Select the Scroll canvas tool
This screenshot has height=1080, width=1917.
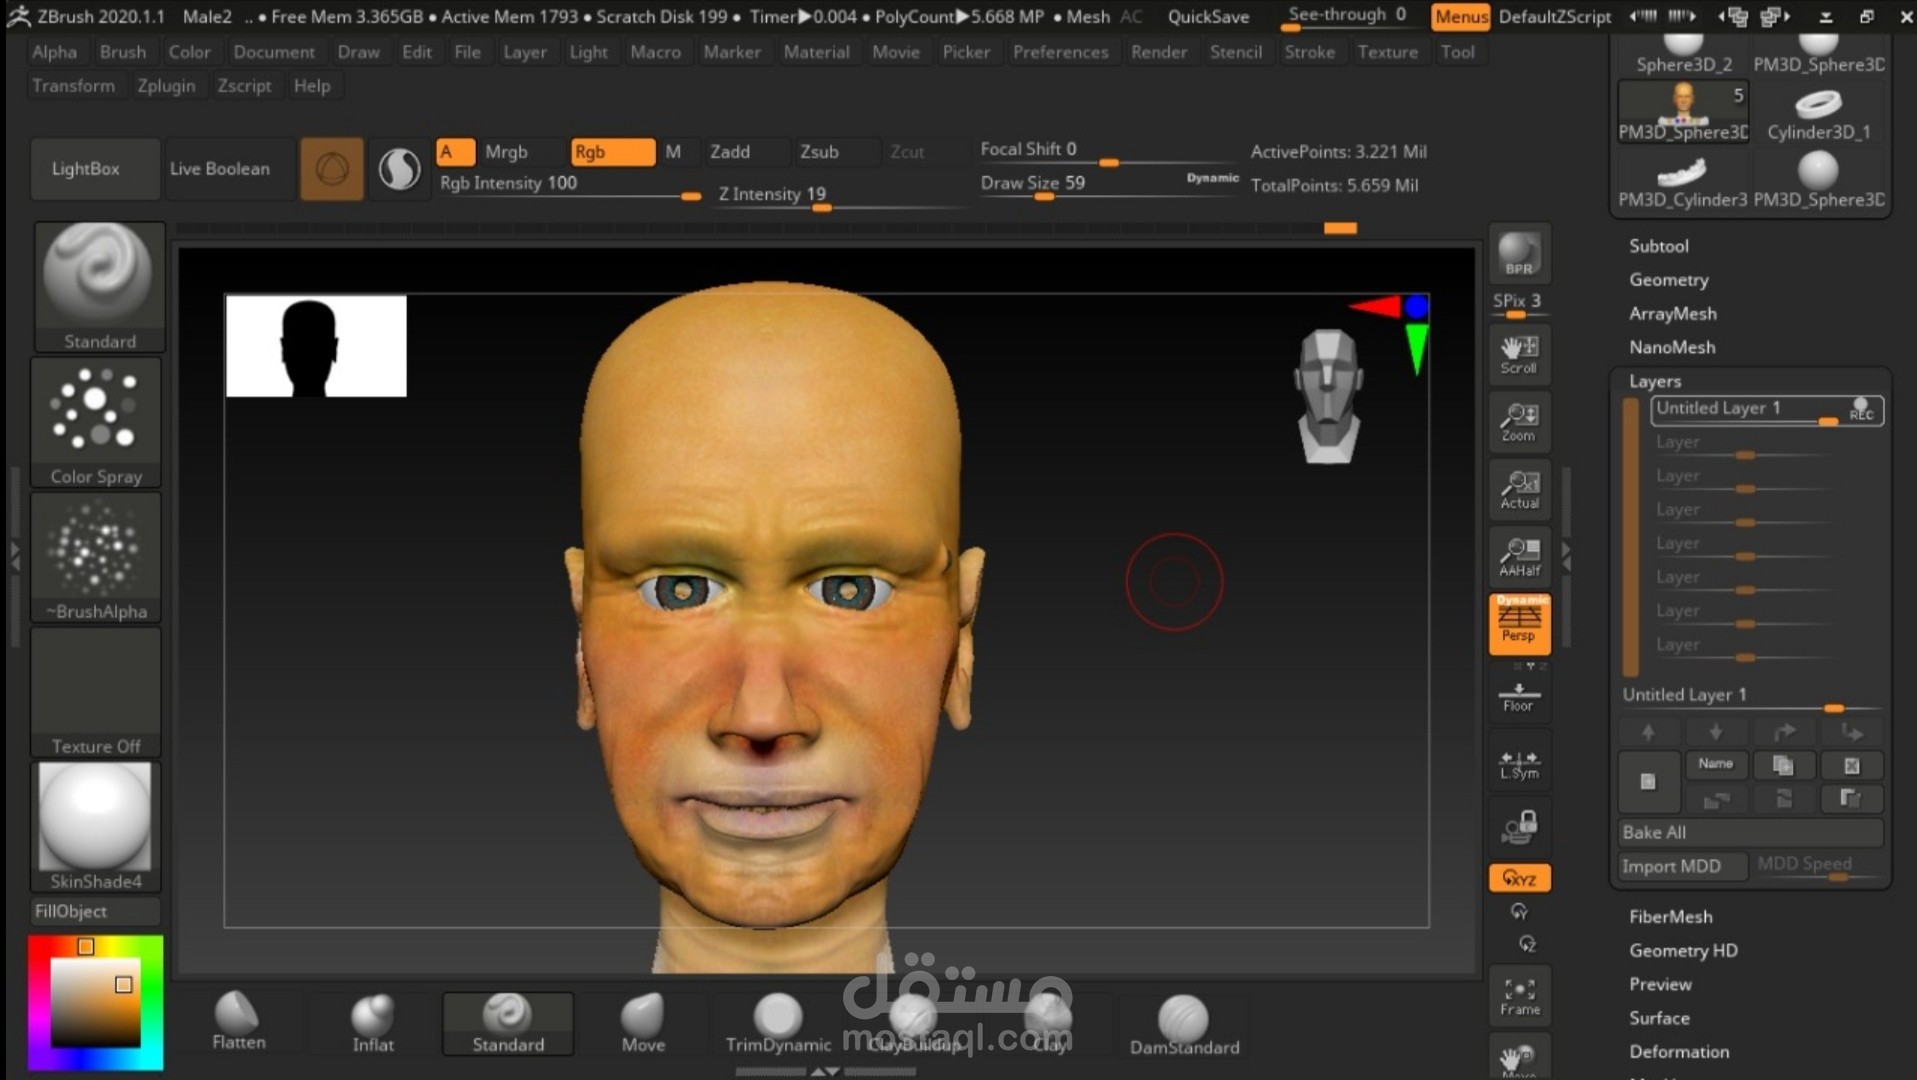(1518, 354)
